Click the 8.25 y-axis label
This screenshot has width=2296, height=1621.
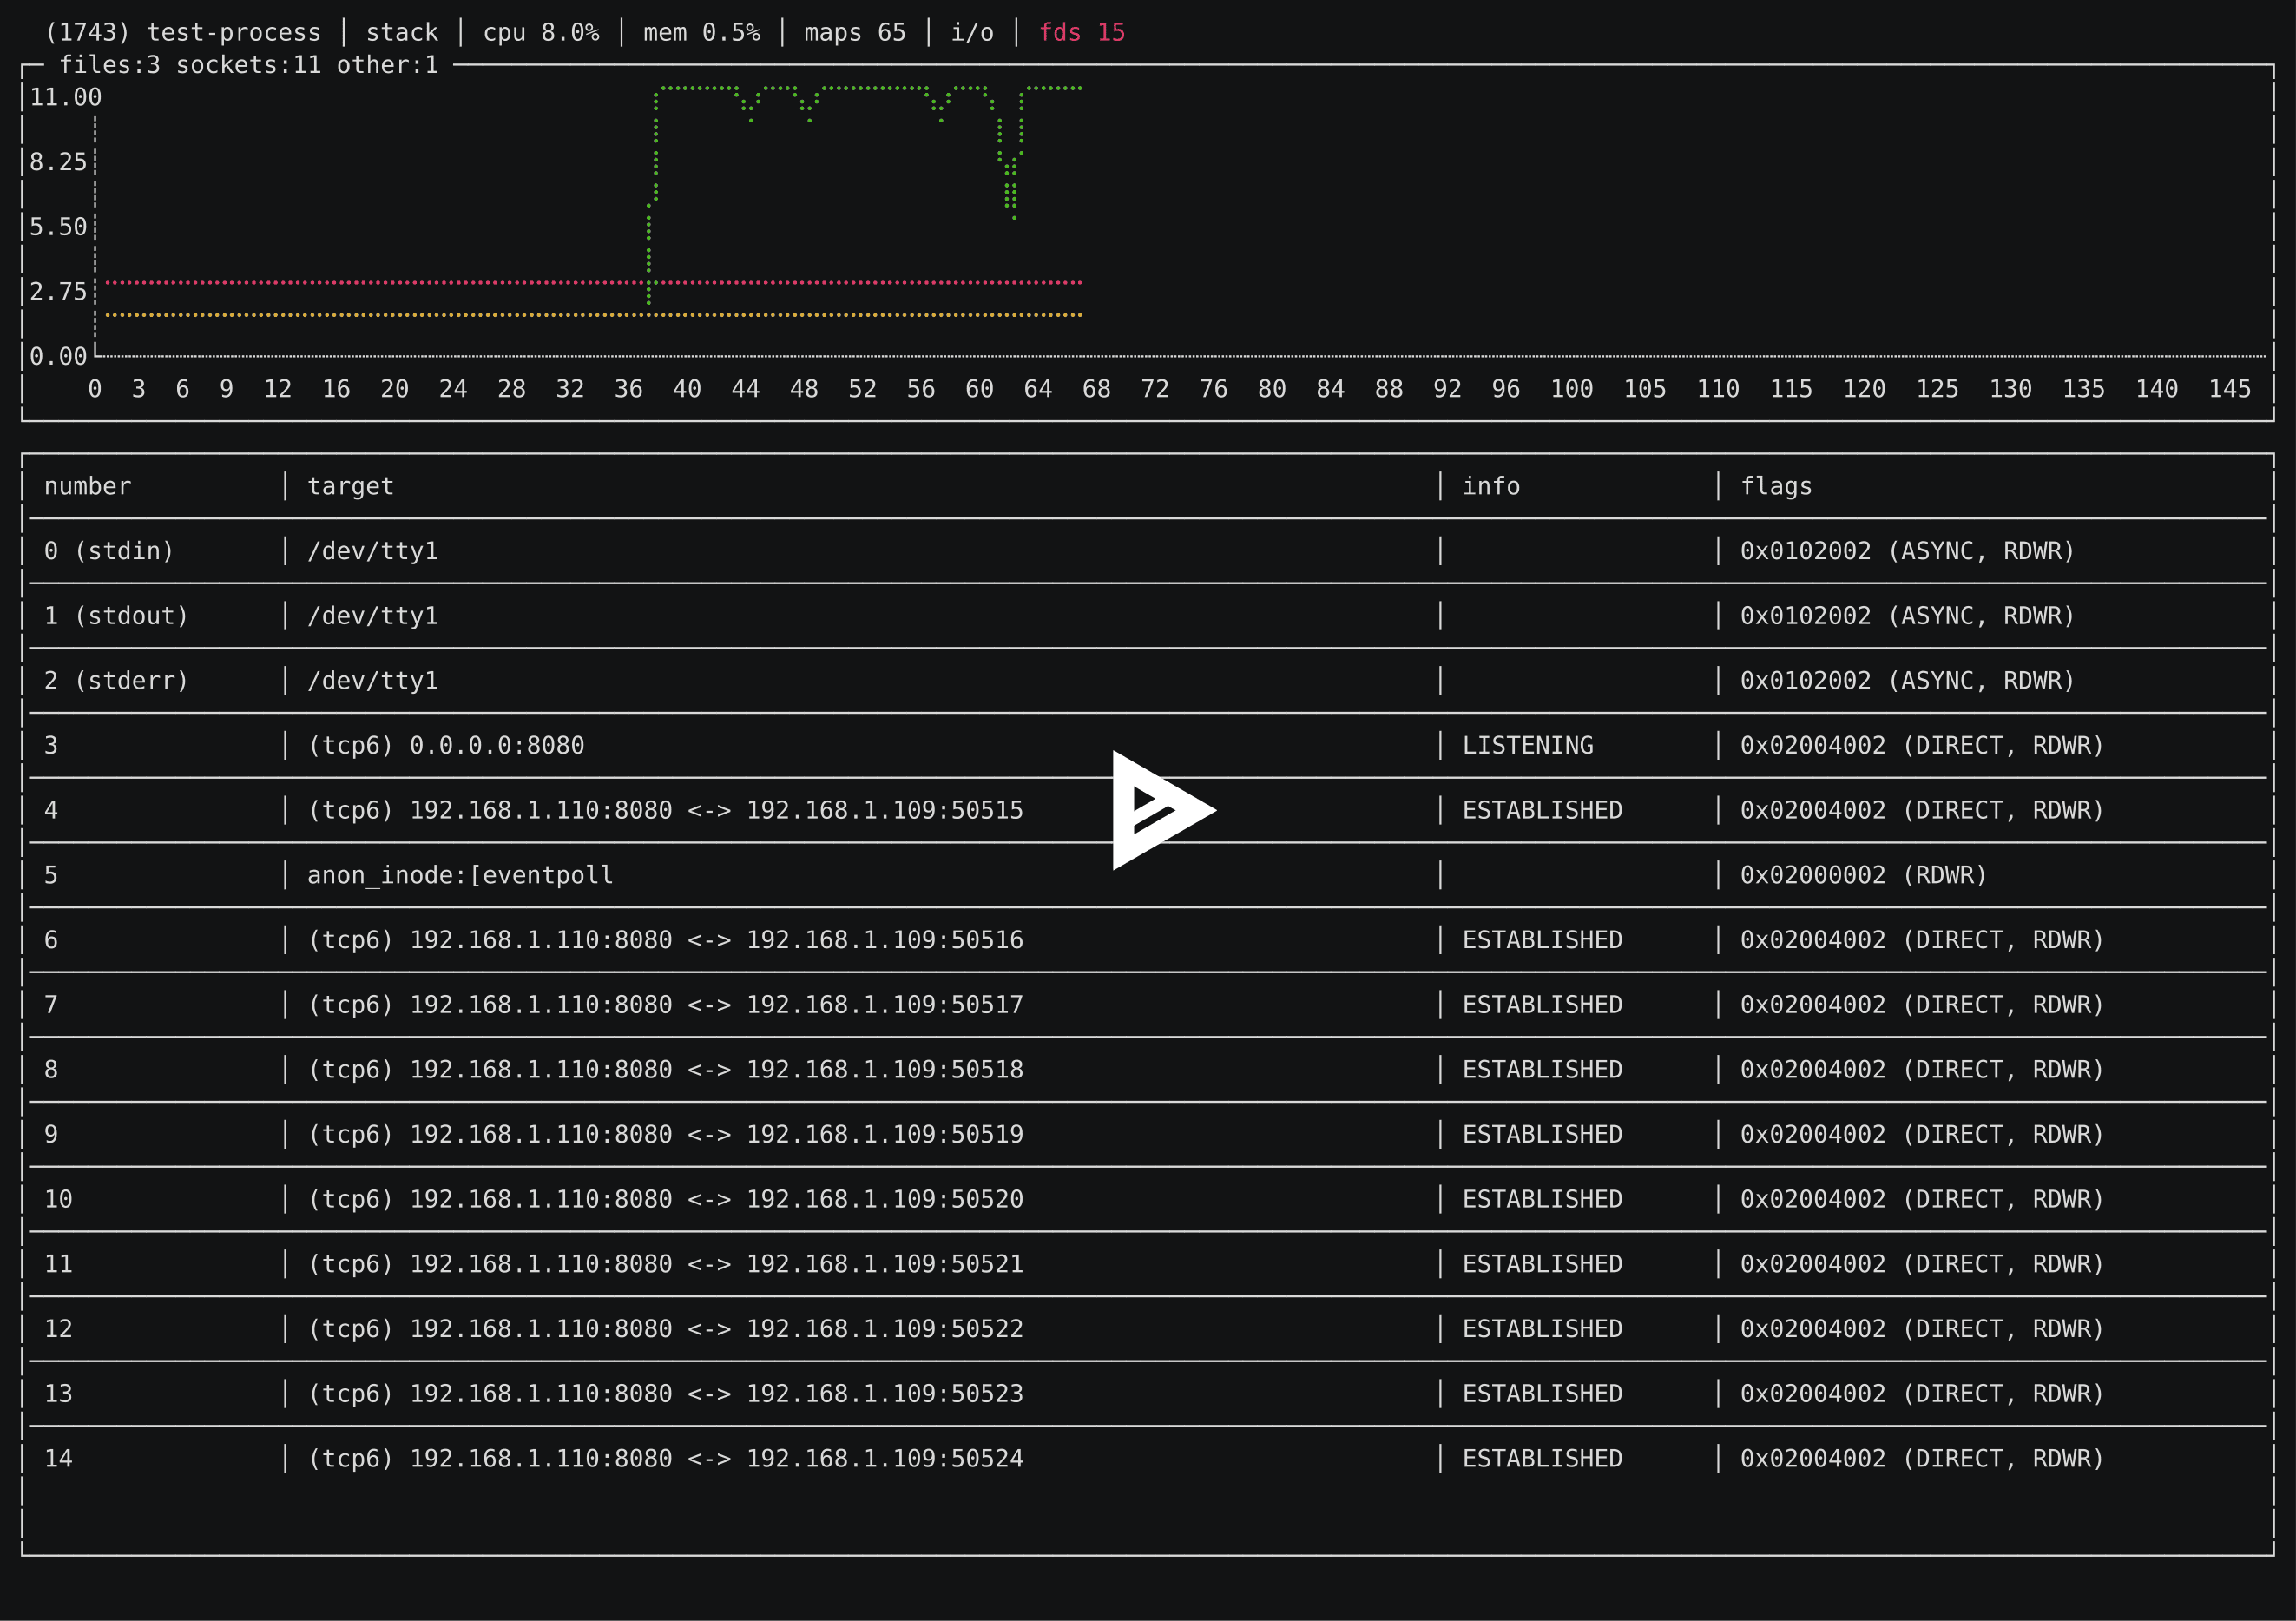tap(58, 162)
